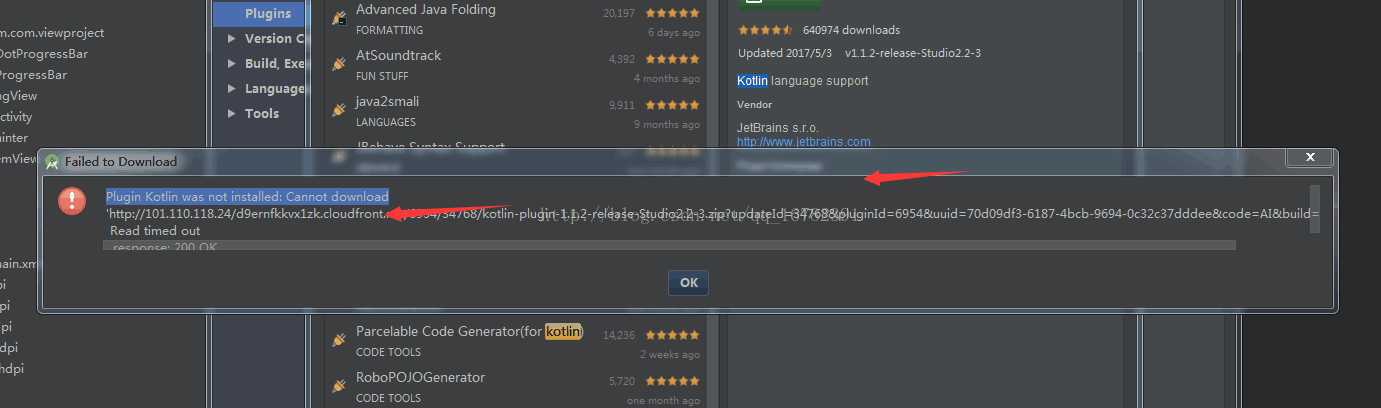1381x408 pixels.
Task: Select the AtSoundtrack plugin row
Action: [x=515, y=65]
